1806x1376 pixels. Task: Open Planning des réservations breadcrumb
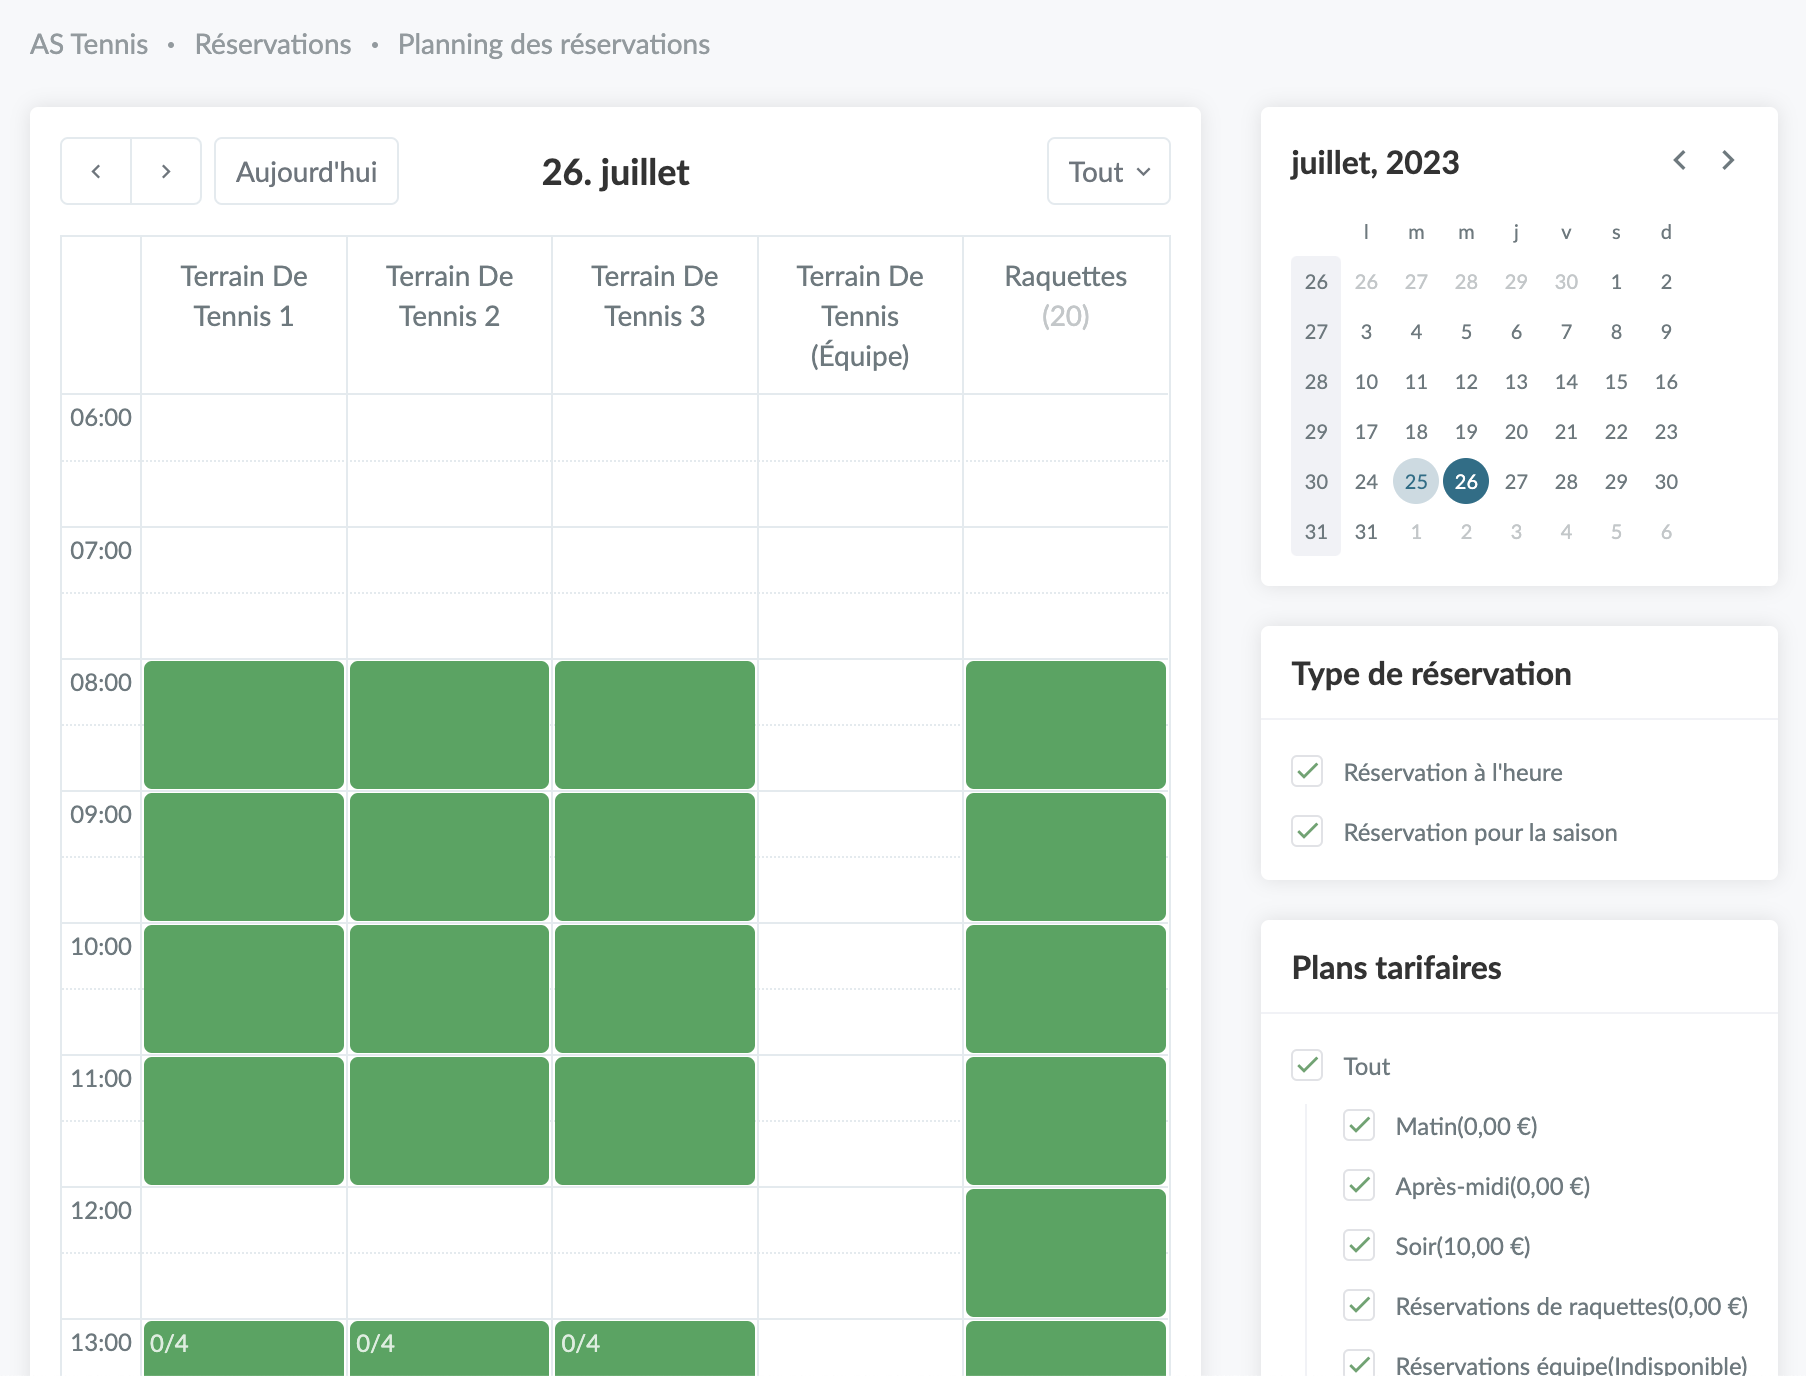pyautogui.click(x=554, y=44)
